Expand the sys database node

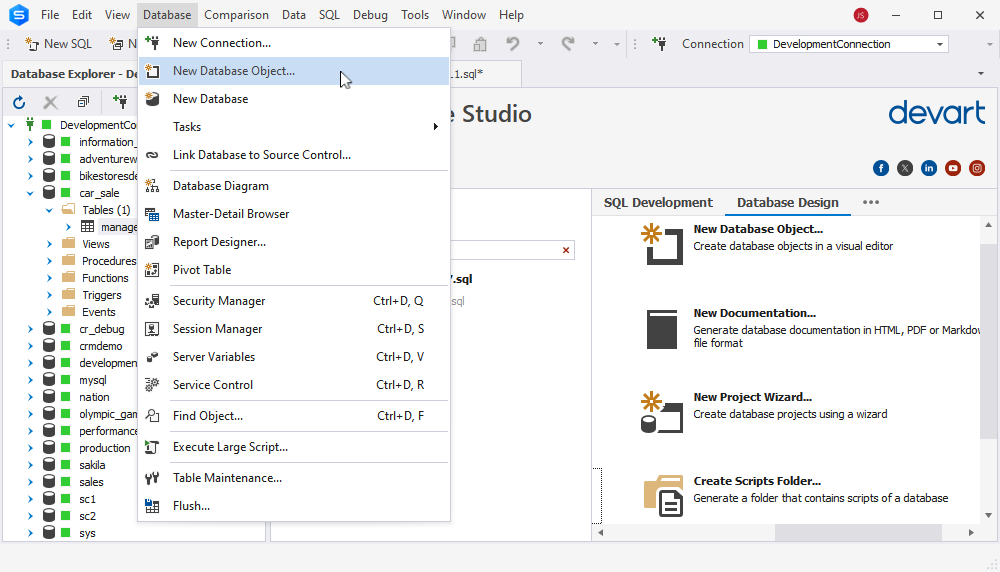coord(30,533)
